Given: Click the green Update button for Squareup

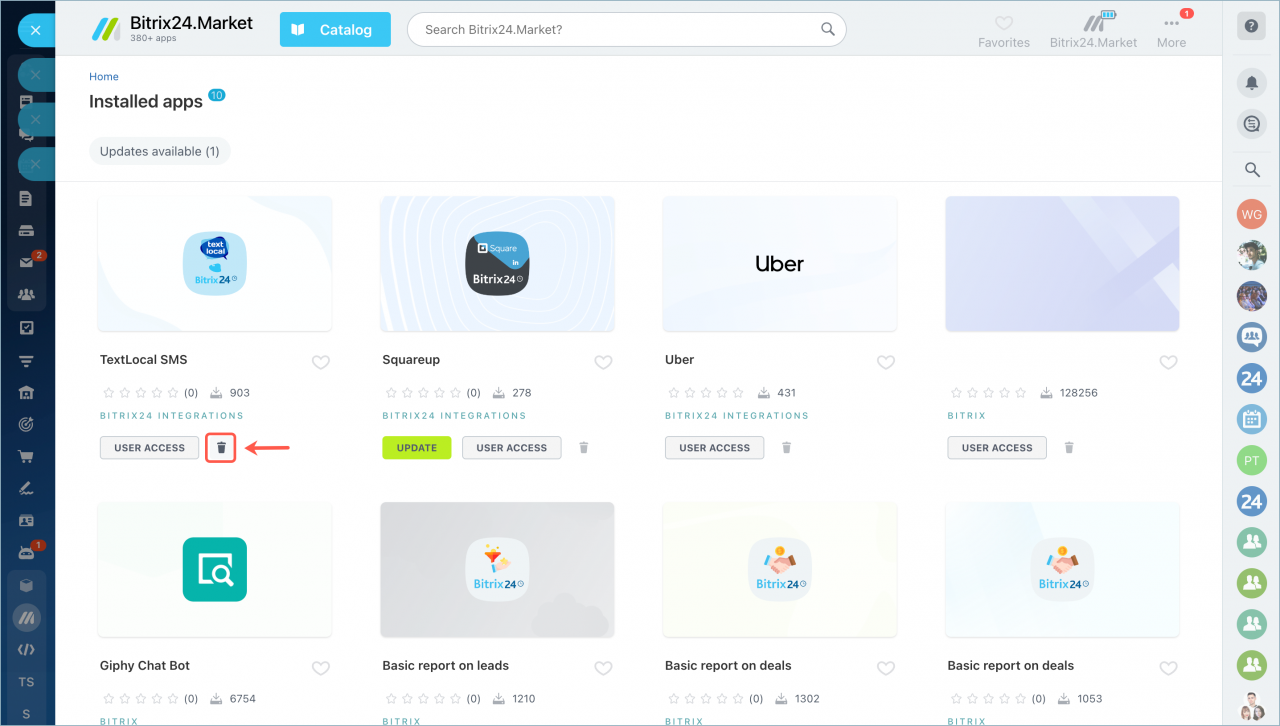Looking at the screenshot, I should coord(417,447).
